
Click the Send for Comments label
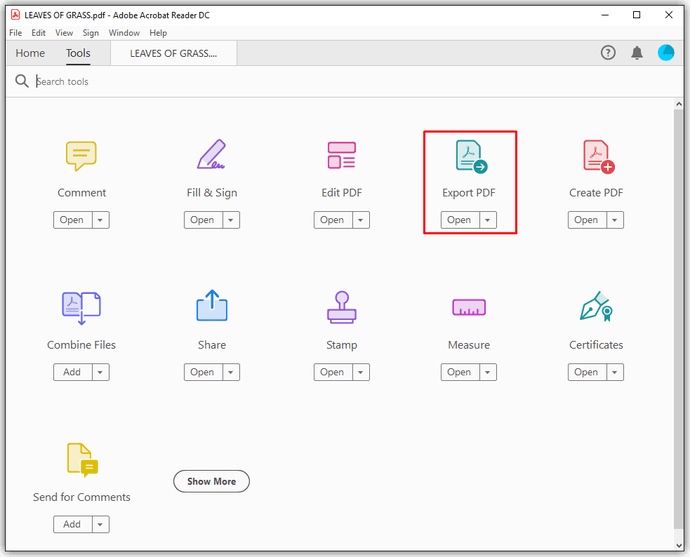82,497
